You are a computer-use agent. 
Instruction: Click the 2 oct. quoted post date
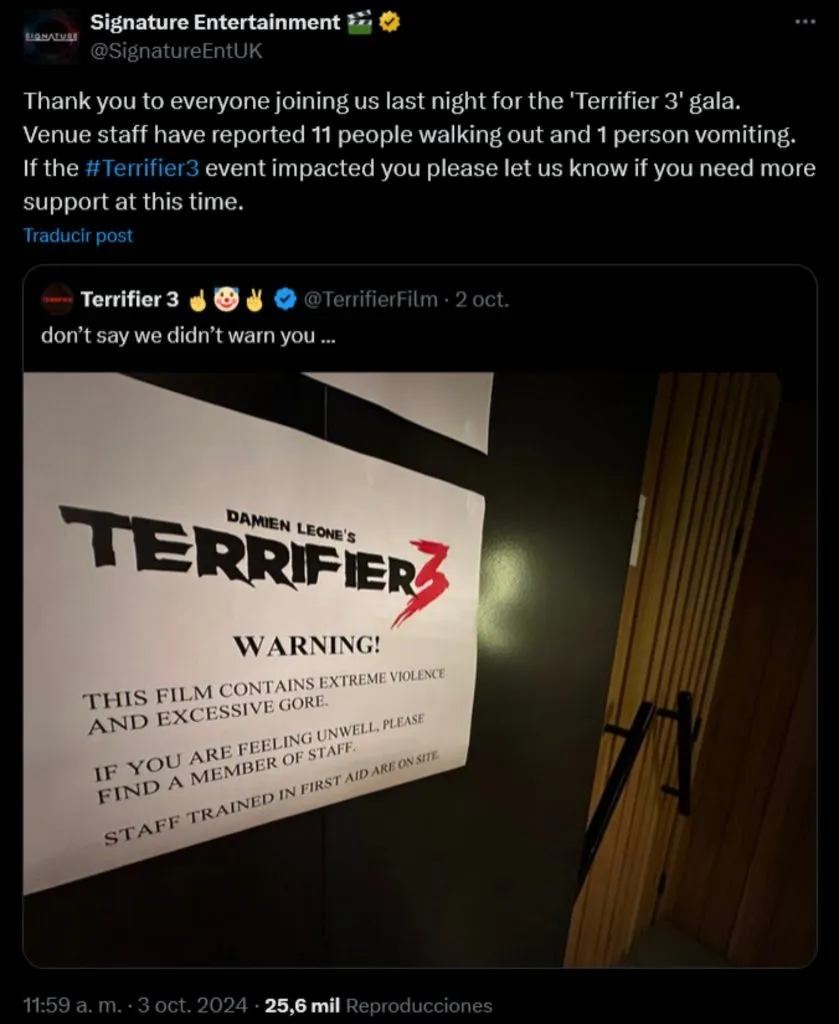click(481, 299)
